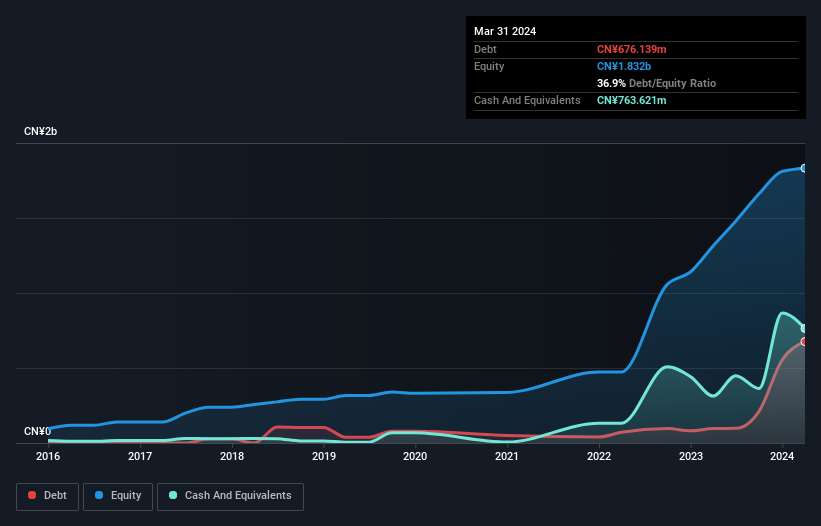Viewport: 821px width, 526px height.
Task: Select the Debt end-point marker on chart
Action: [804, 342]
